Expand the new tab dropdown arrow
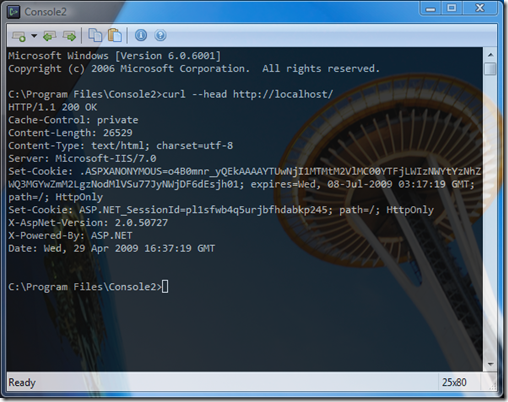508x402 pixels. click(34, 35)
